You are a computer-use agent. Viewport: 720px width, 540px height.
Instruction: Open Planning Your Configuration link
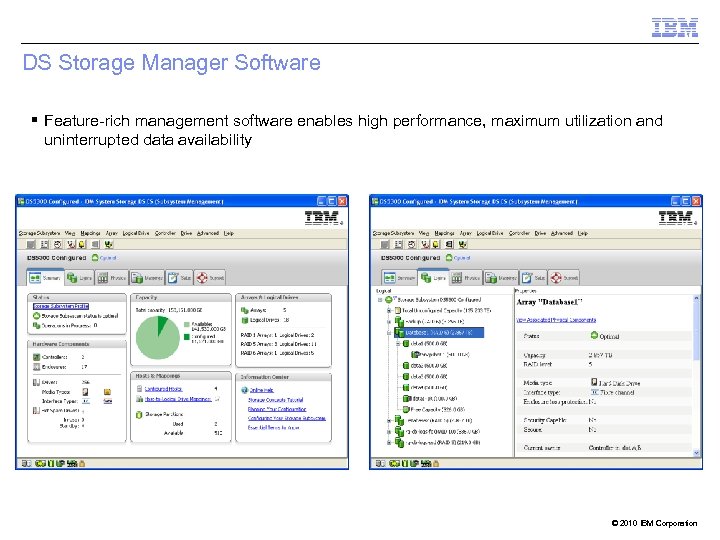[277, 409]
